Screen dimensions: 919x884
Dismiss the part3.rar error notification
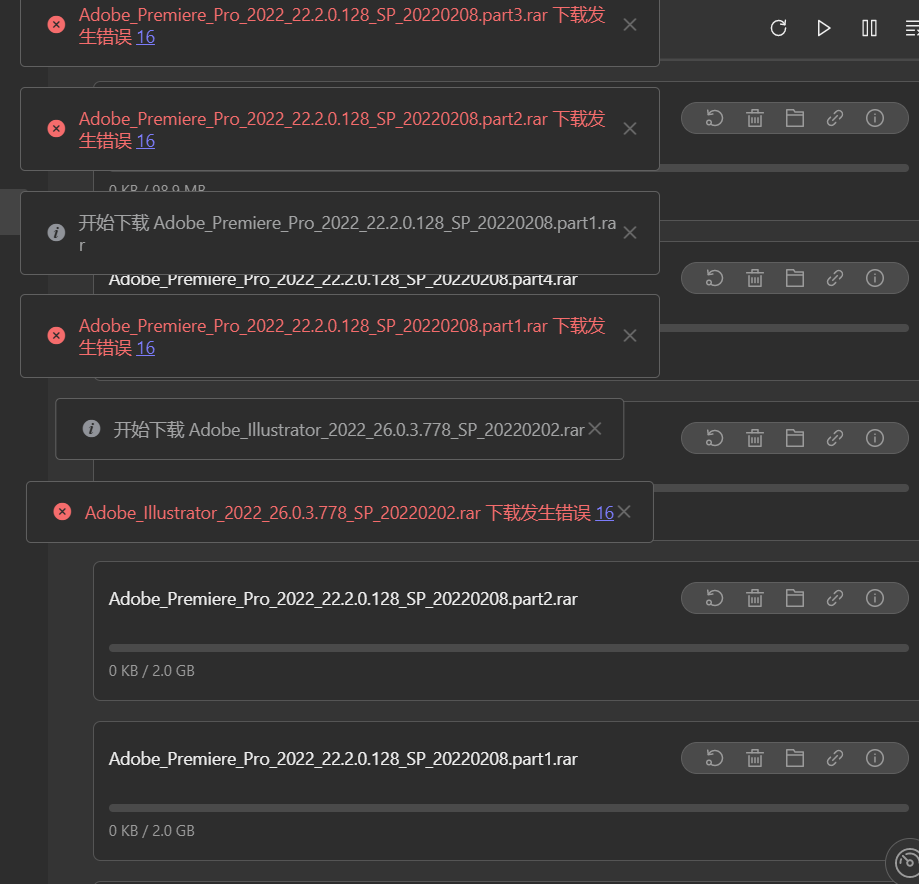(629, 25)
